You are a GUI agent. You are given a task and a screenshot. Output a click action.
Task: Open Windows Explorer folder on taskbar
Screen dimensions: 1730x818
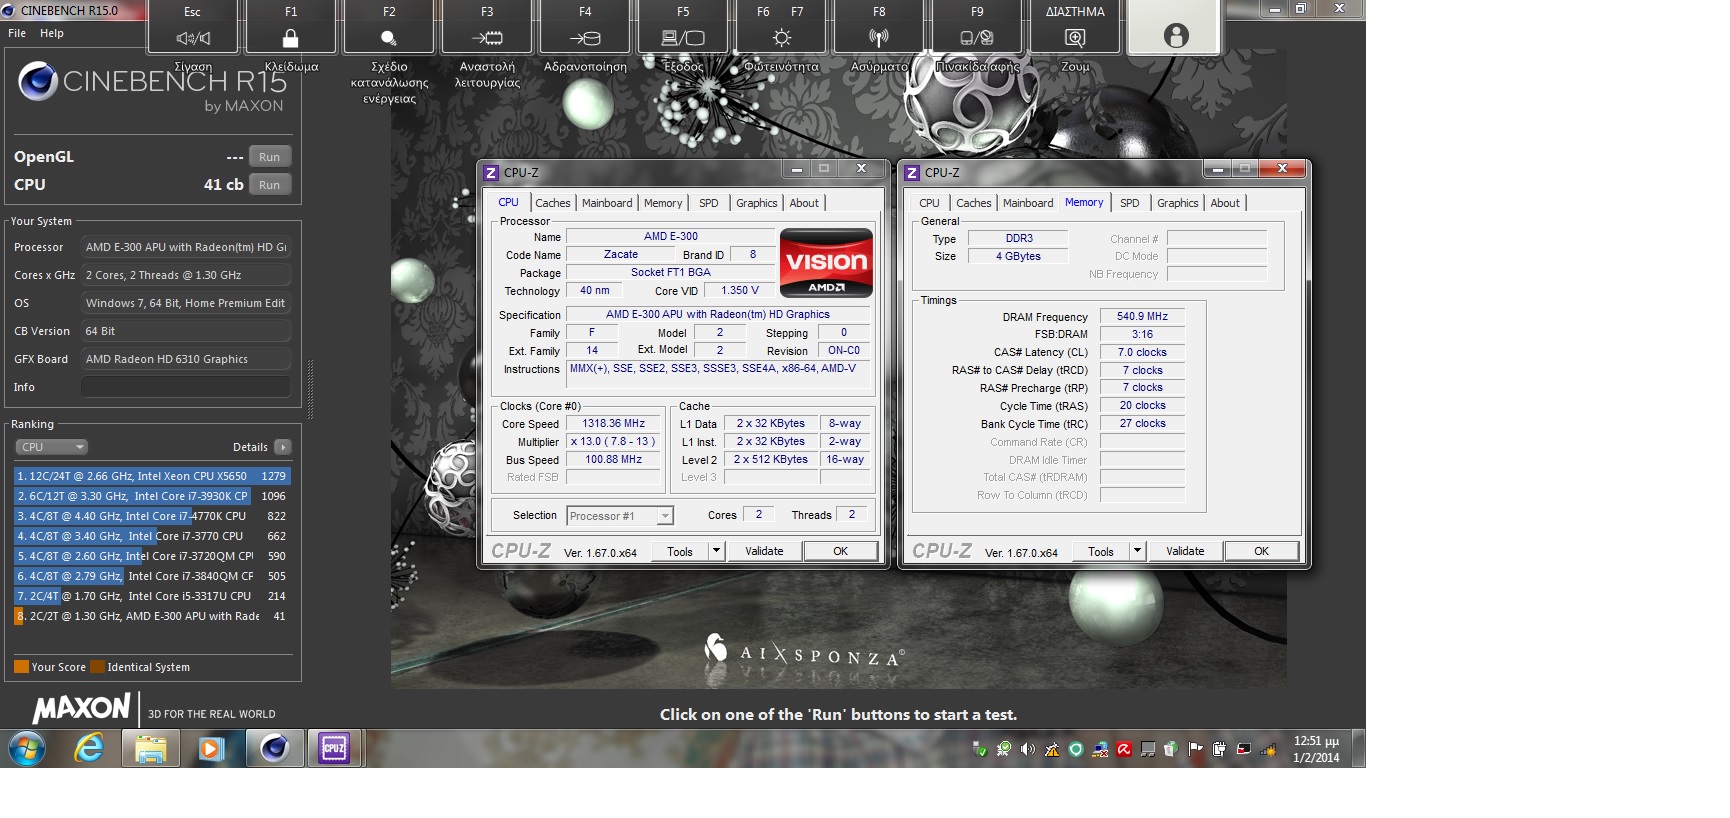tap(151, 748)
